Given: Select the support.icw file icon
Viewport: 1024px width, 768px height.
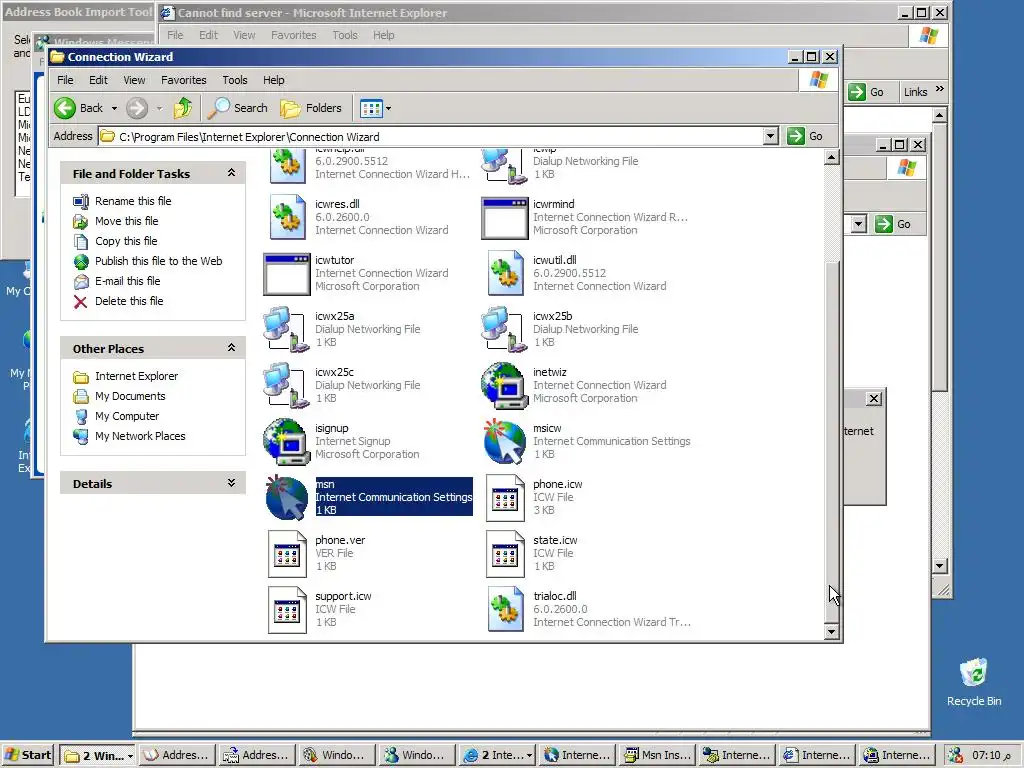Looking at the screenshot, I should click(287, 610).
